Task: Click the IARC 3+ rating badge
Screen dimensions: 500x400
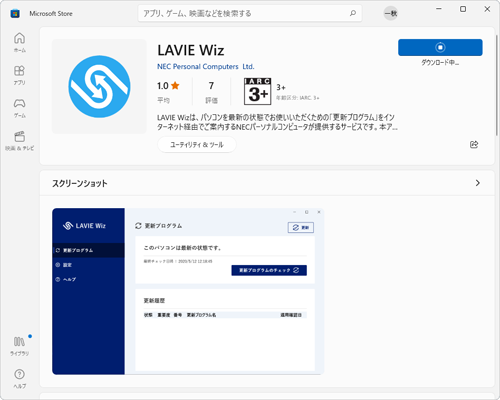Action: [x=257, y=91]
